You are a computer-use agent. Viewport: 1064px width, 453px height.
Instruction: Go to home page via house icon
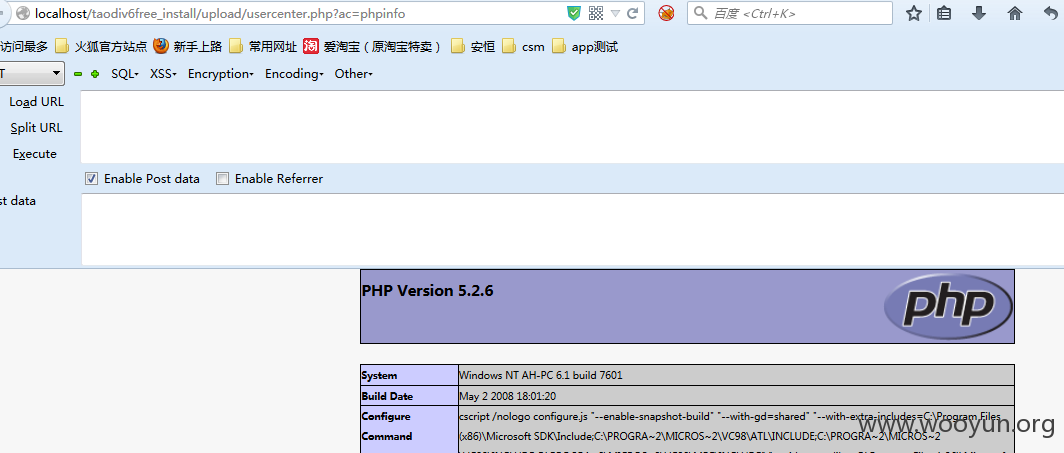(x=1015, y=13)
